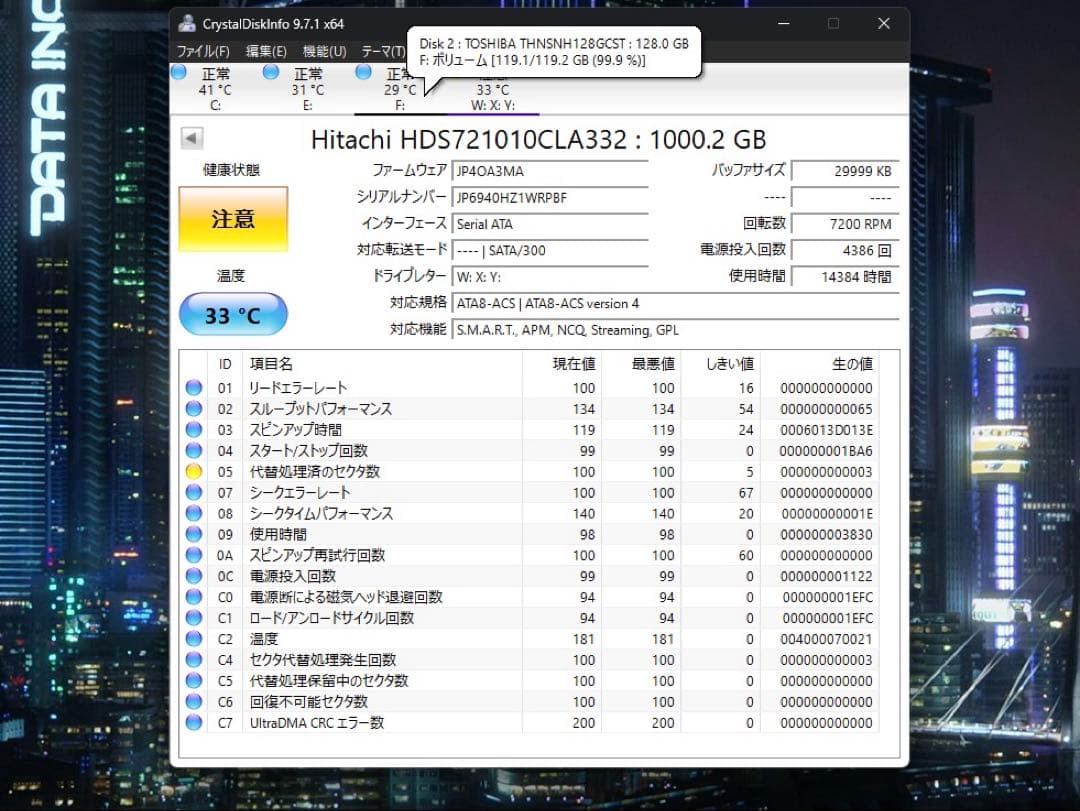Click the firmware field showing JP4OA3MA
The image size is (1080, 811).
tap(550, 171)
